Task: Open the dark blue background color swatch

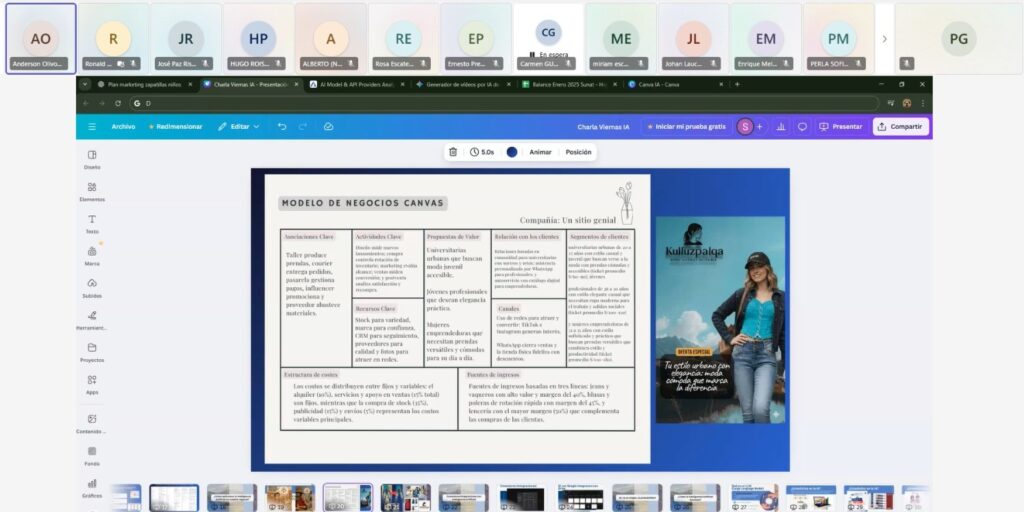Action: 512,152
